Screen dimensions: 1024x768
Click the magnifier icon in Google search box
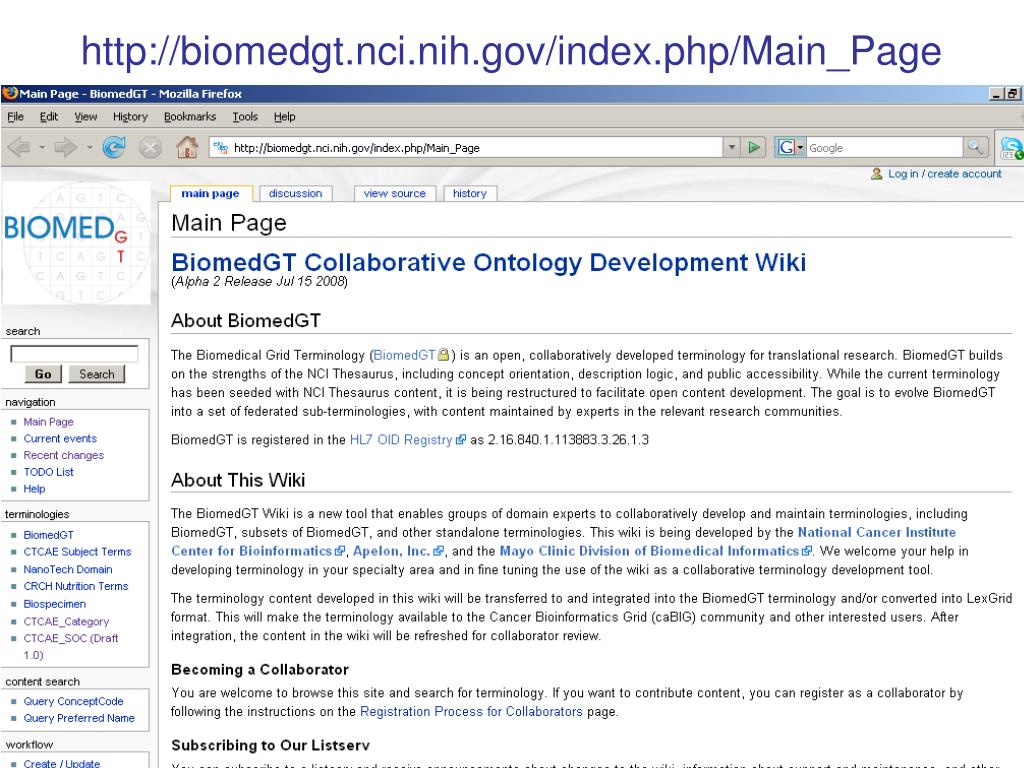pos(974,148)
